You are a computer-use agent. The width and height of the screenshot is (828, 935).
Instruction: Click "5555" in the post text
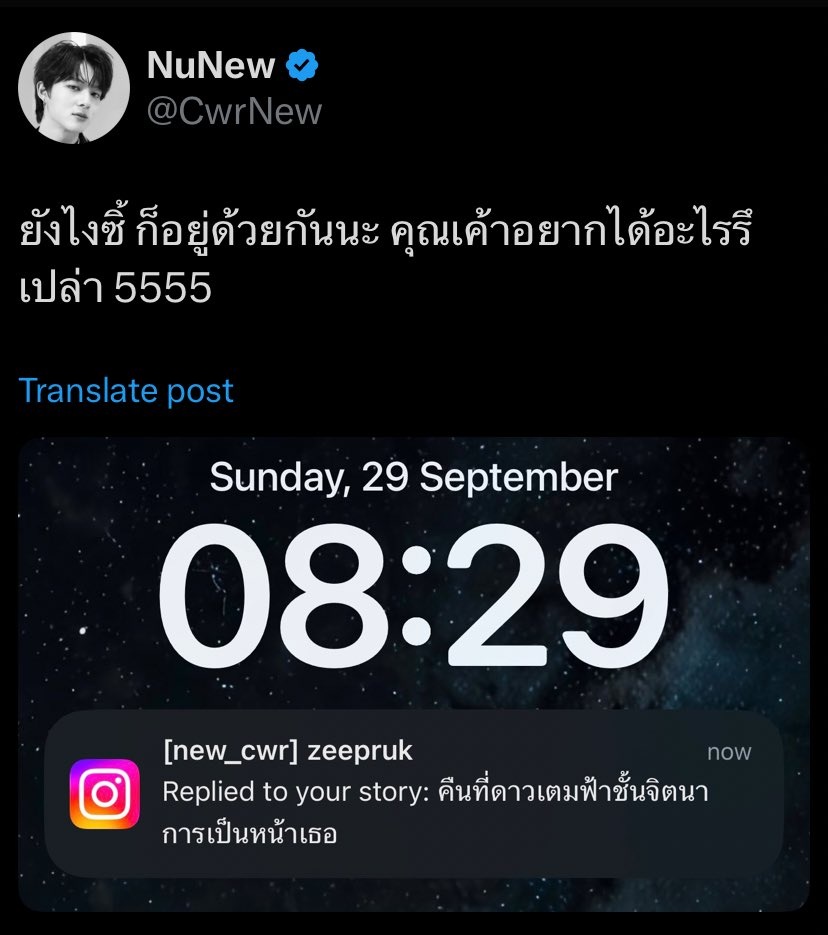pos(163,287)
